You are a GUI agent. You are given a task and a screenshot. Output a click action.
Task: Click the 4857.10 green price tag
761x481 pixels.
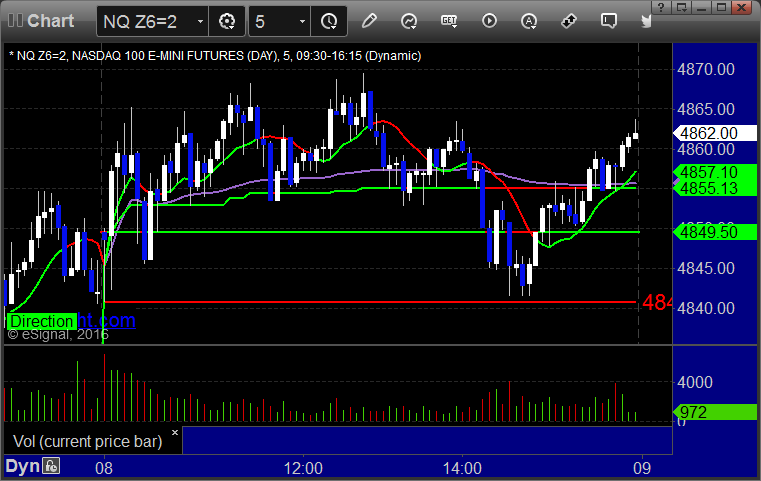[x=714, y=172]
